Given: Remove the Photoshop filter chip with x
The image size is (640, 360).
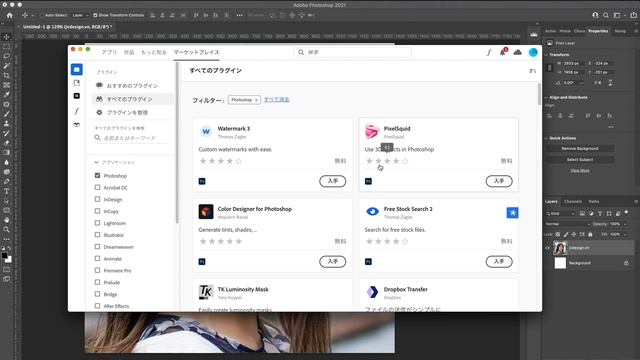Looking at the screenshot, I should tap(256, 100).
